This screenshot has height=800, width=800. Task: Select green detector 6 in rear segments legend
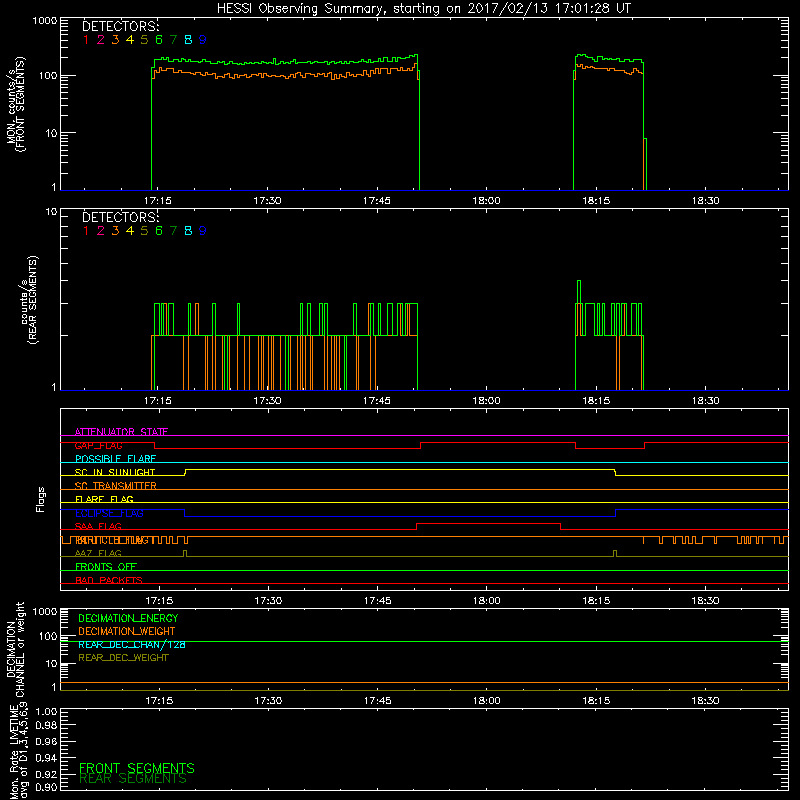pyautogui.click(x=159, y=231)
